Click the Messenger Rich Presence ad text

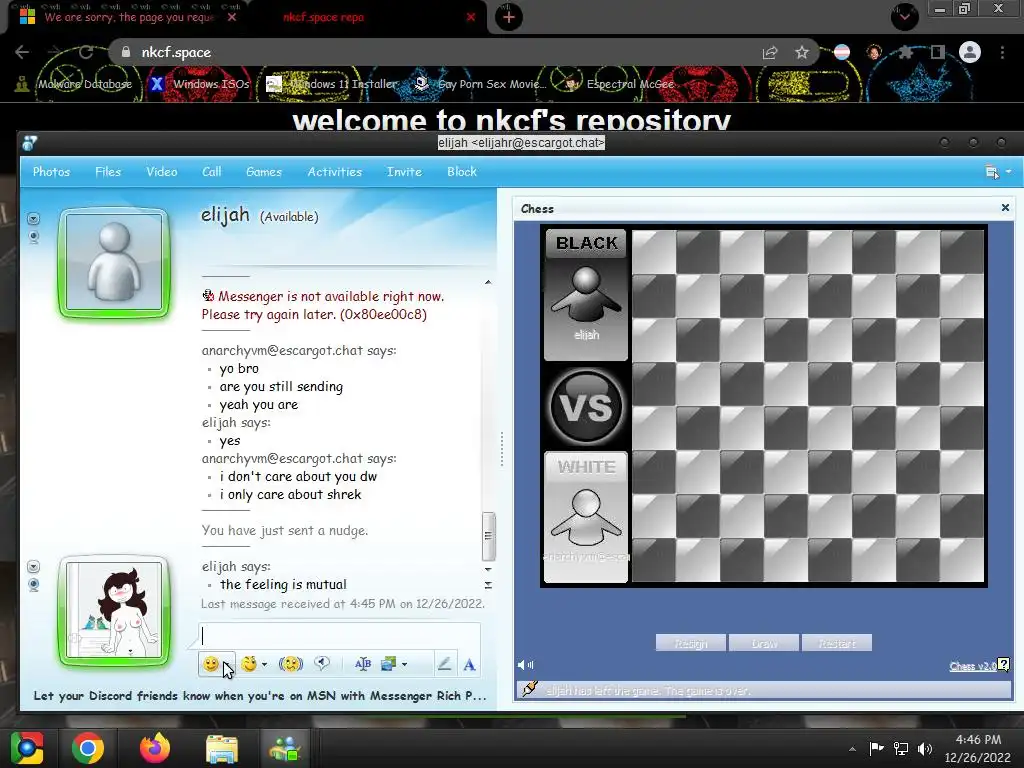coord(260,696)
